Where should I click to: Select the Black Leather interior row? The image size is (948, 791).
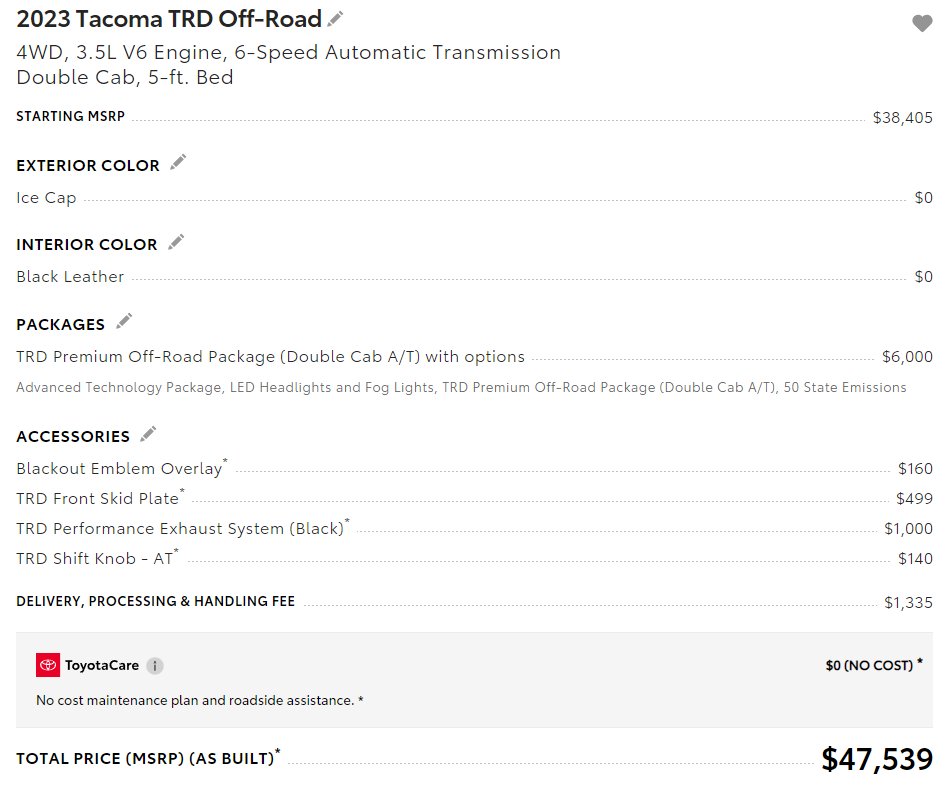[x=474, y=277]
